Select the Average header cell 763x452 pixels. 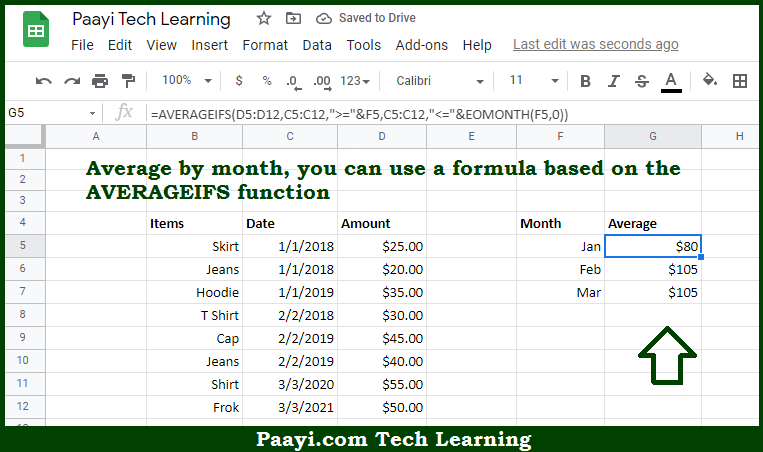click(653, 223)
